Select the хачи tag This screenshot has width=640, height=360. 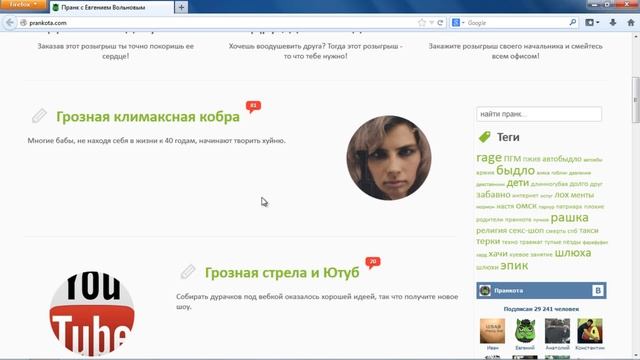498,254
